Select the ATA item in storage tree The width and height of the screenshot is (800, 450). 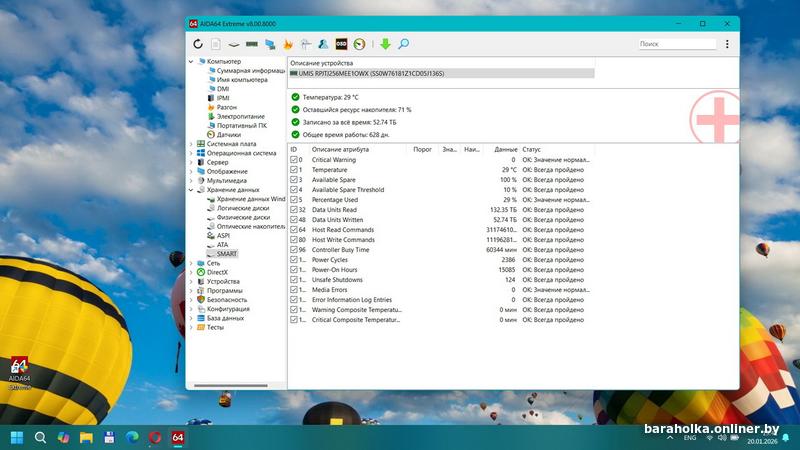tap(222, 245)
